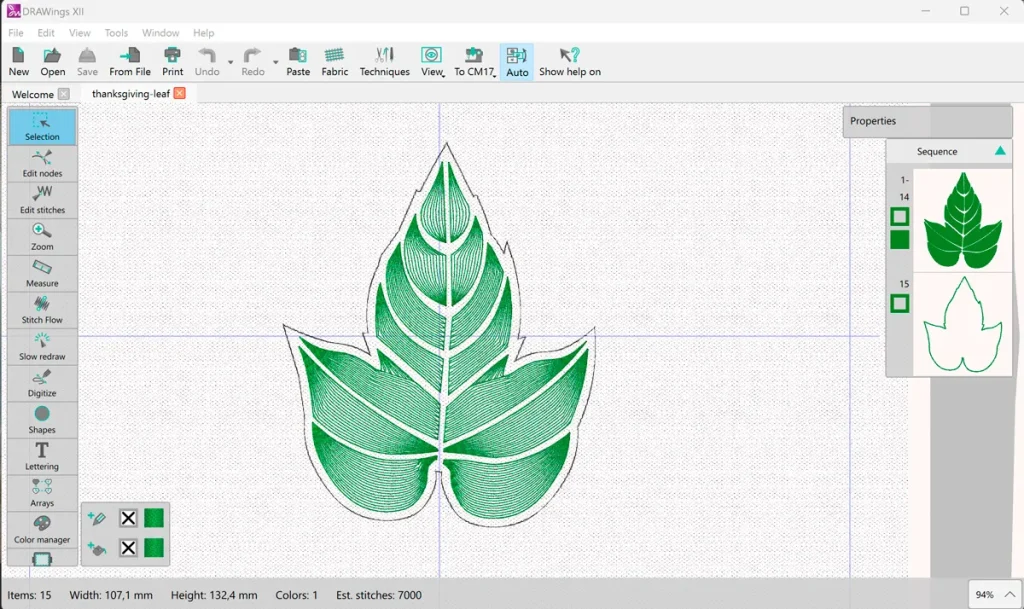Click the fill bucket color icon
The width and height of the screenshot is (1024, 609).
pos(97,548)
